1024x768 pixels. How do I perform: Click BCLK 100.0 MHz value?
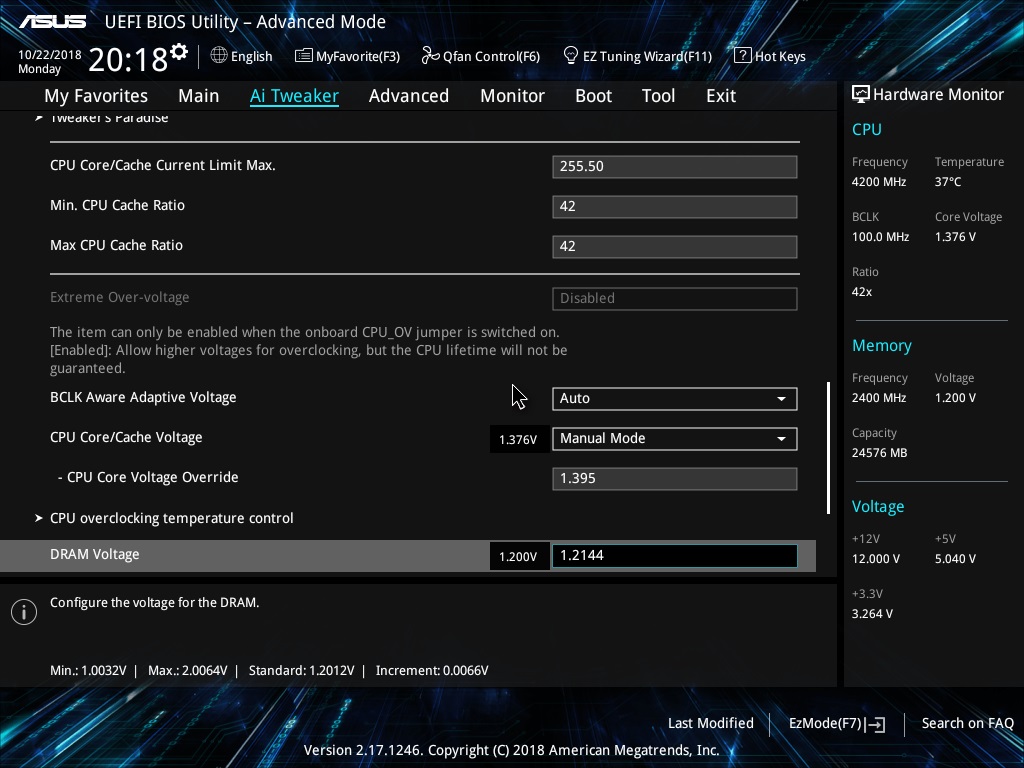[880, 237]
